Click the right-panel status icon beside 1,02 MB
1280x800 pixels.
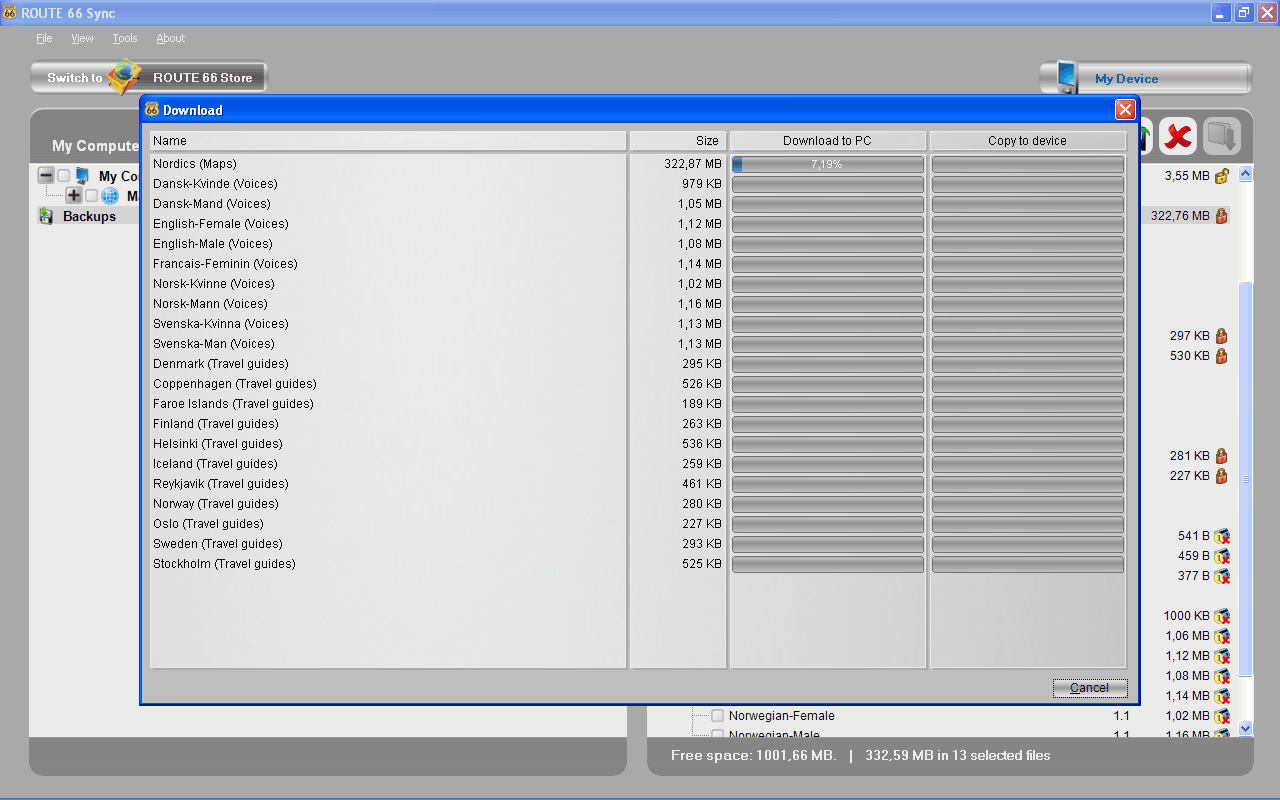(x=1222, y=716)
